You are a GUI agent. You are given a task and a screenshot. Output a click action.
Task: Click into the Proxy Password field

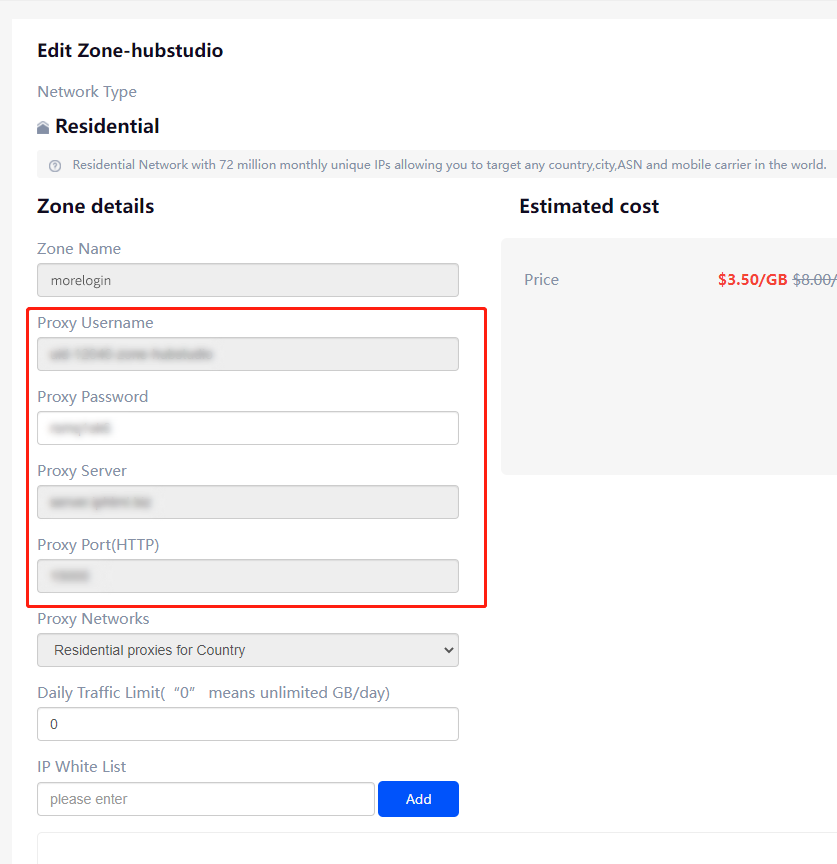pos(247,428)
